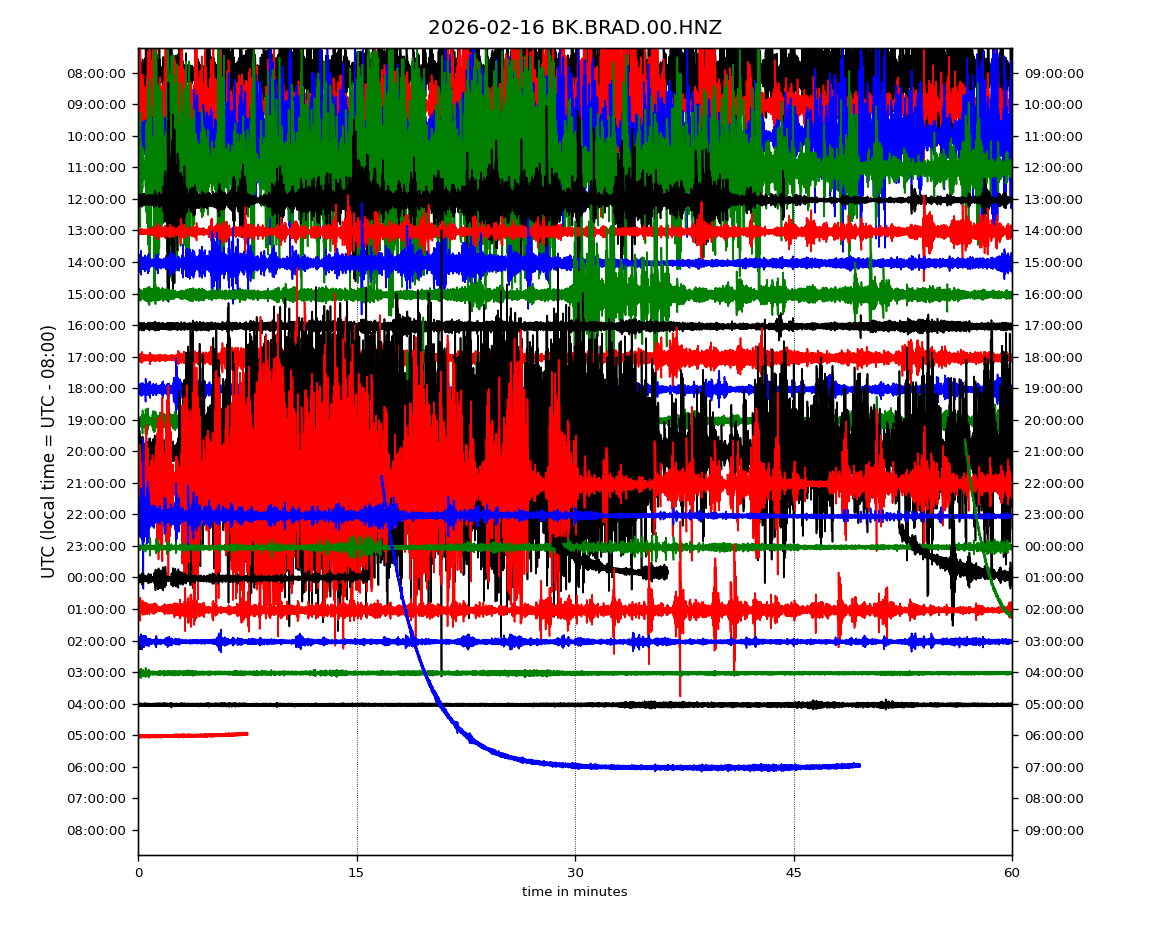Click the short red trace at 05:00:00
This screenshot has height=950, width=1150.
click(195, 735)
